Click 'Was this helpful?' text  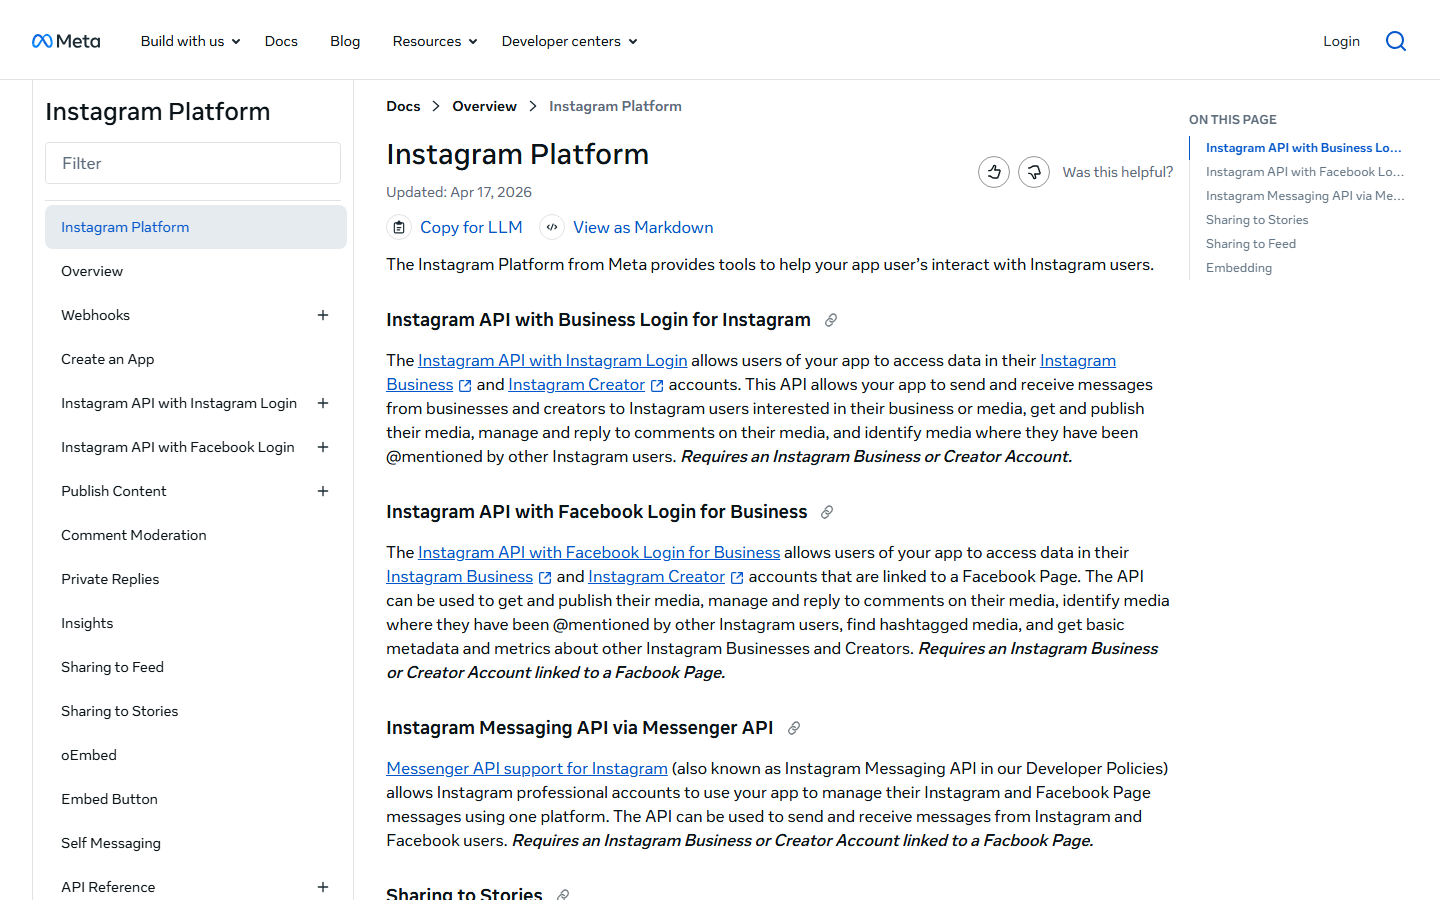pyautogui.click(x=1118, y=172)
